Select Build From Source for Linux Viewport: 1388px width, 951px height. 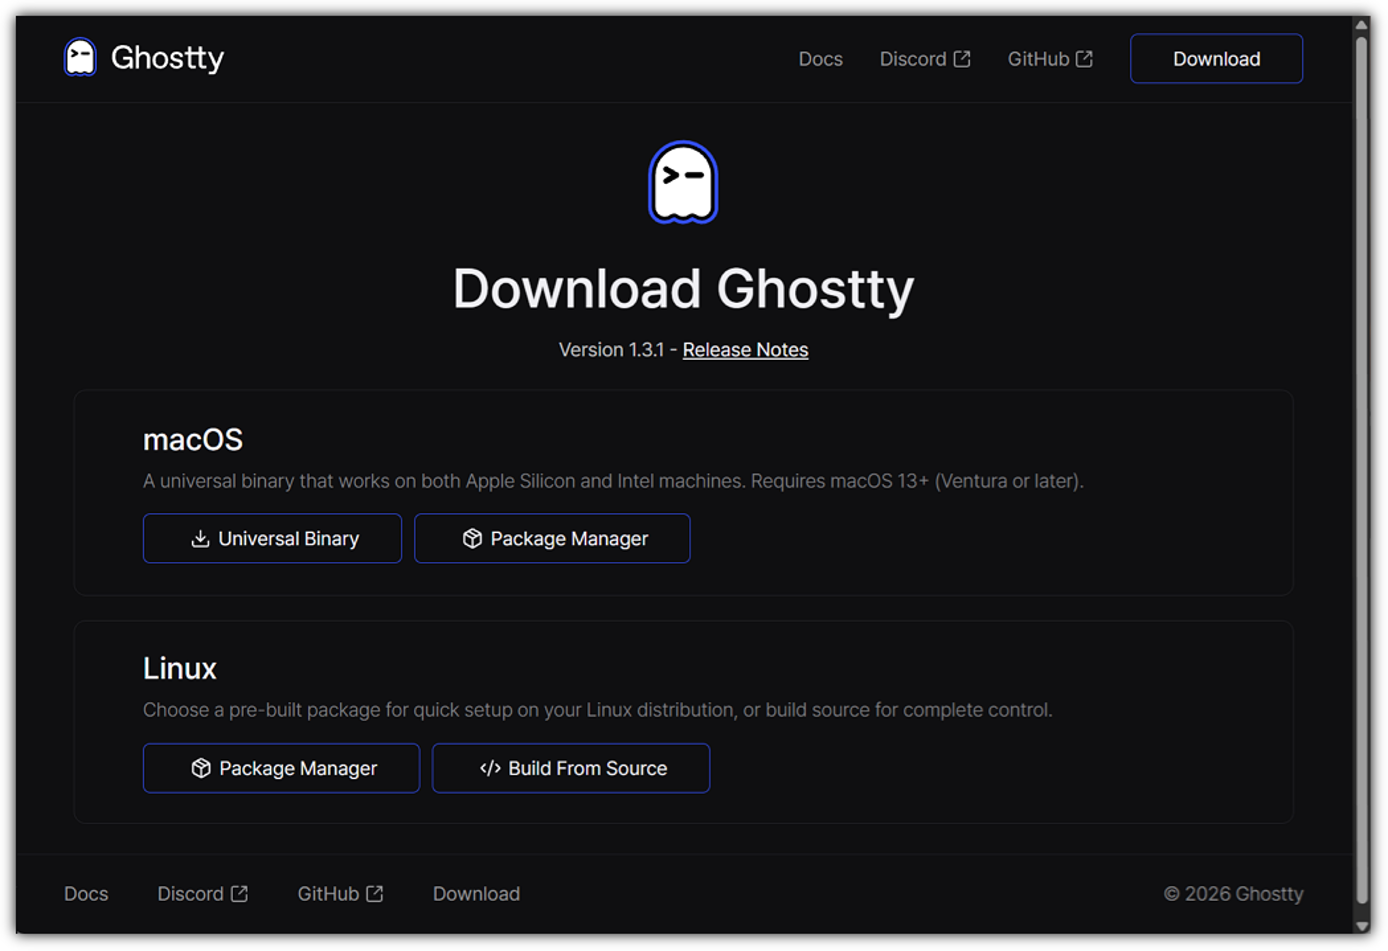tap(571, 768)
